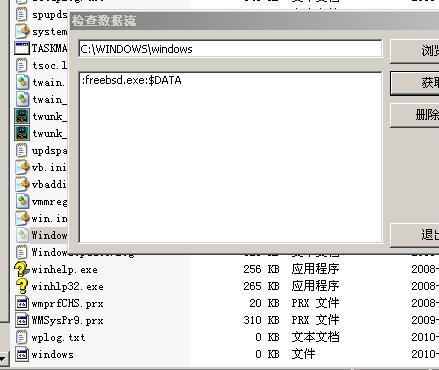This screenshot has height=370, width=439.
Task: Select the wplog.txt file name
Action: tap(58, 338)
